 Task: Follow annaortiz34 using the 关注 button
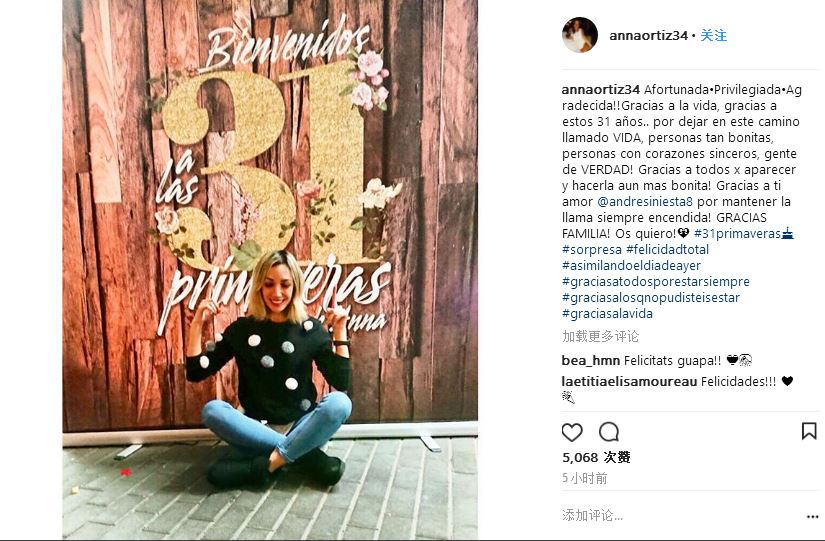pyautogui.click(x=713, y=35)
